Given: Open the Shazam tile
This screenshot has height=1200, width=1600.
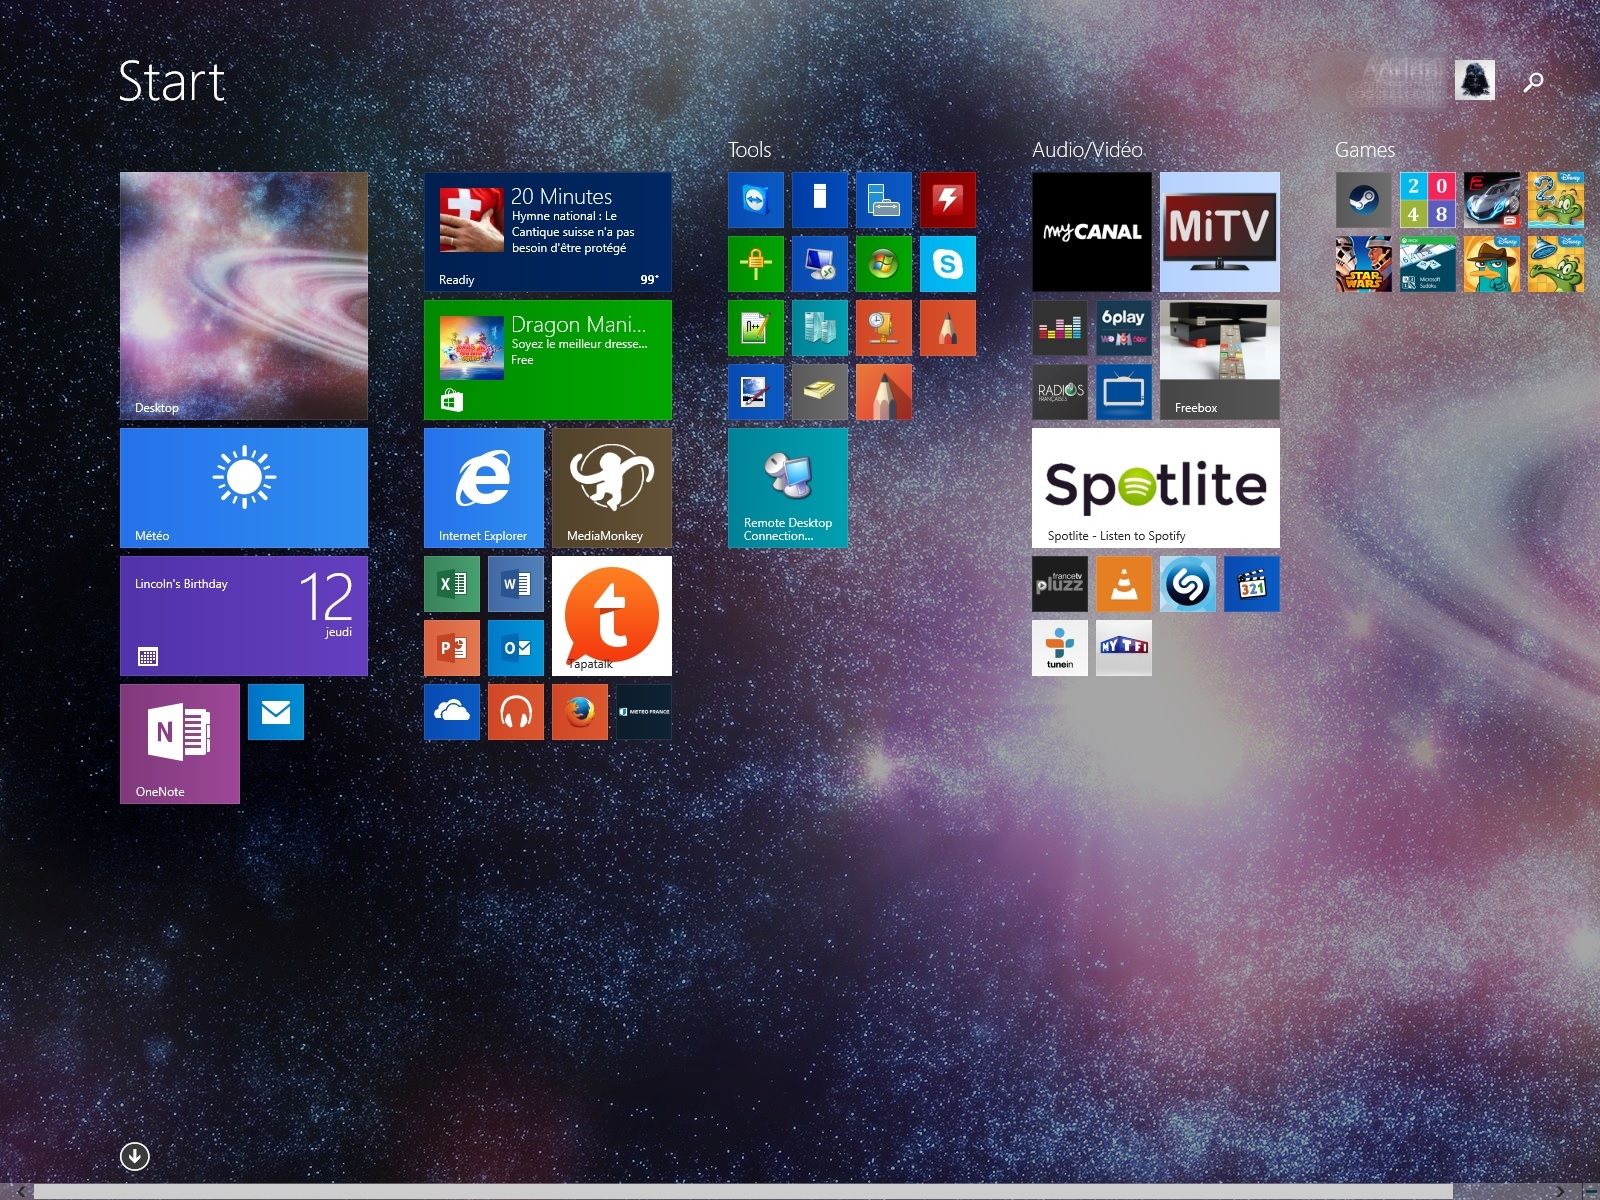Looking at the screenshot, I should tap(1188, 584).
